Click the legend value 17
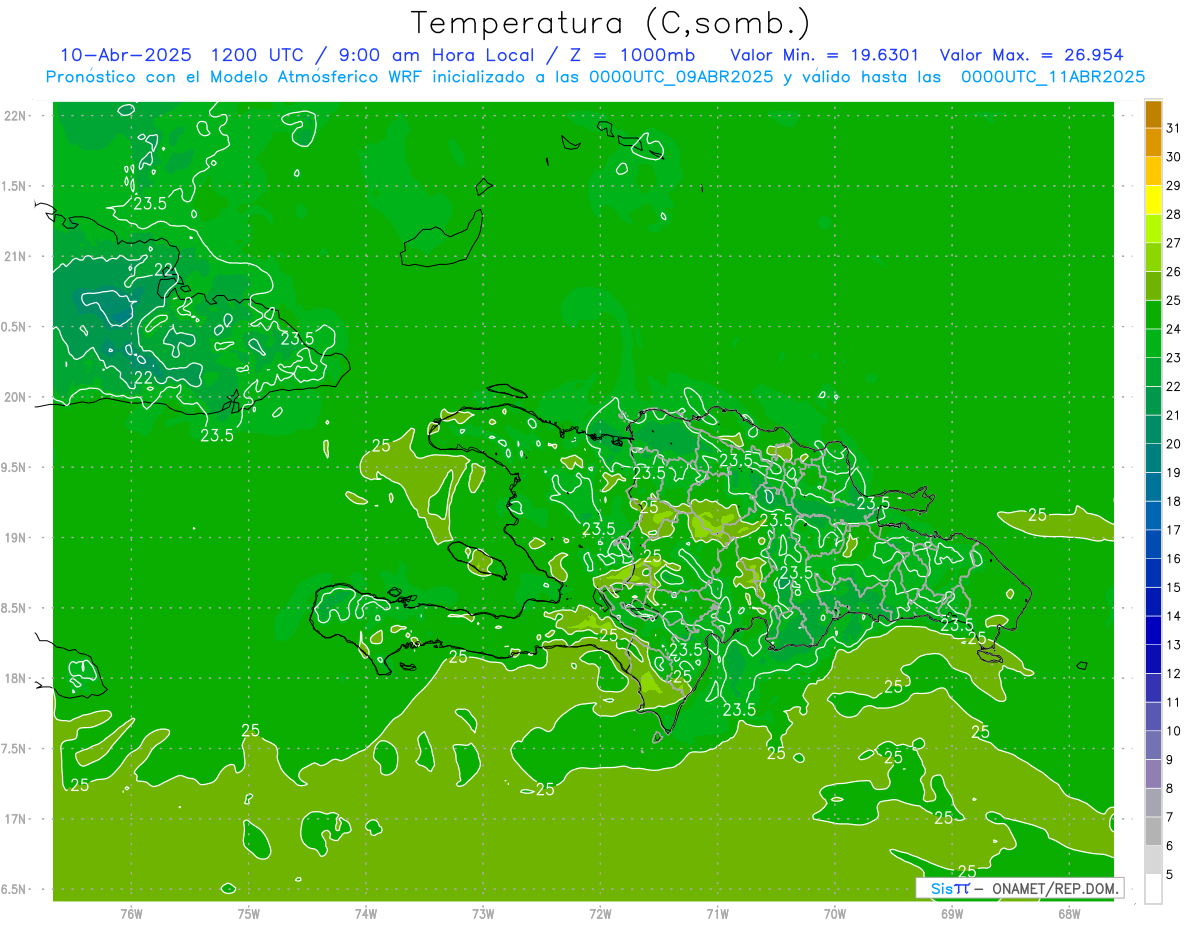This screenshot has width=1200, height=927. pyautogui.click(x=1173, y=529)
